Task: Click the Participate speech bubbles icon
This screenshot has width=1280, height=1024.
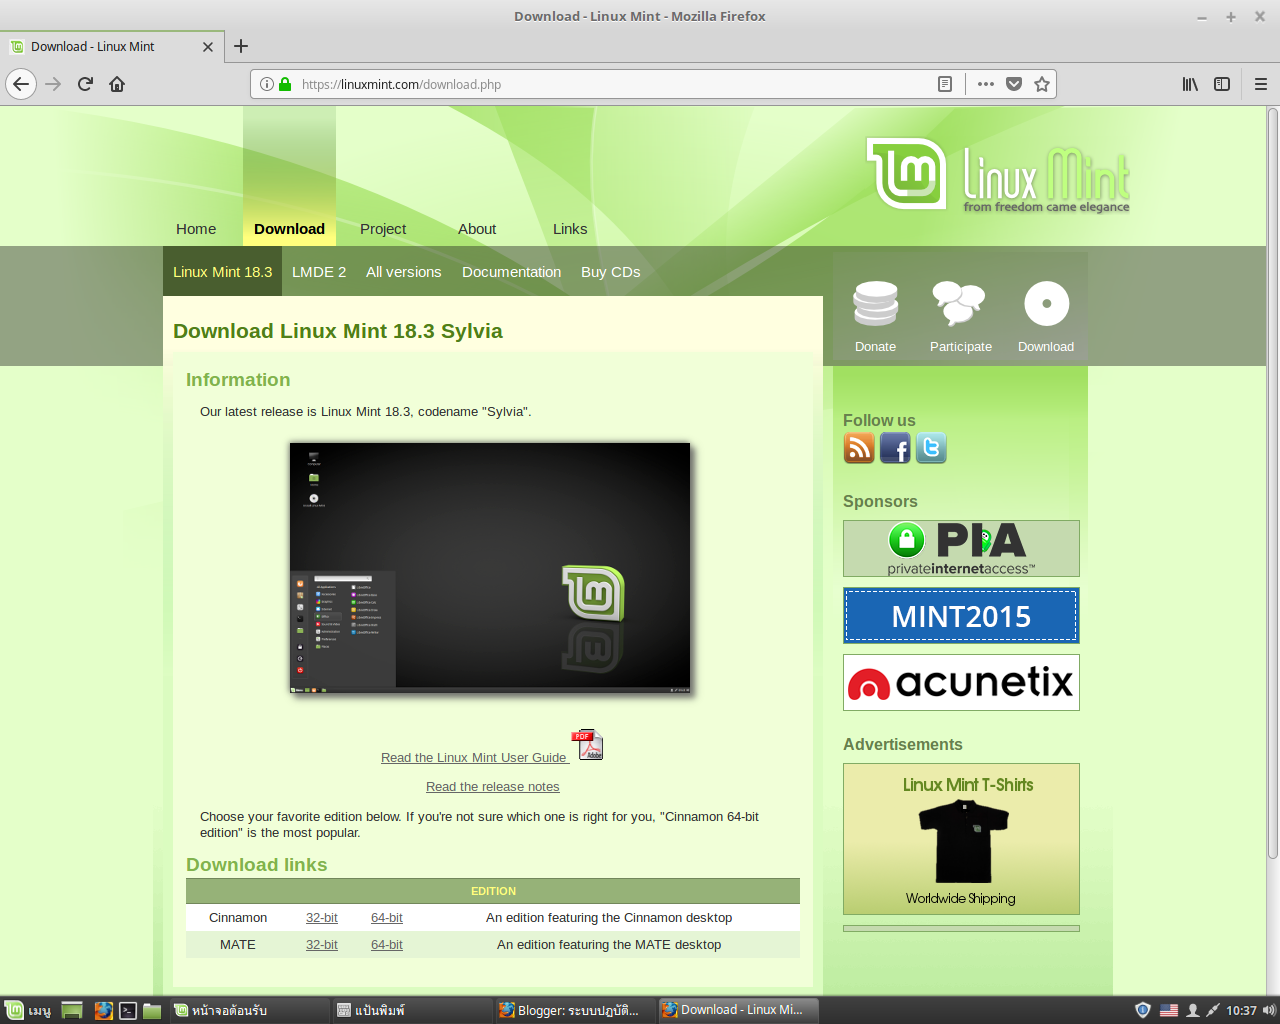Action: pos(959,303)
